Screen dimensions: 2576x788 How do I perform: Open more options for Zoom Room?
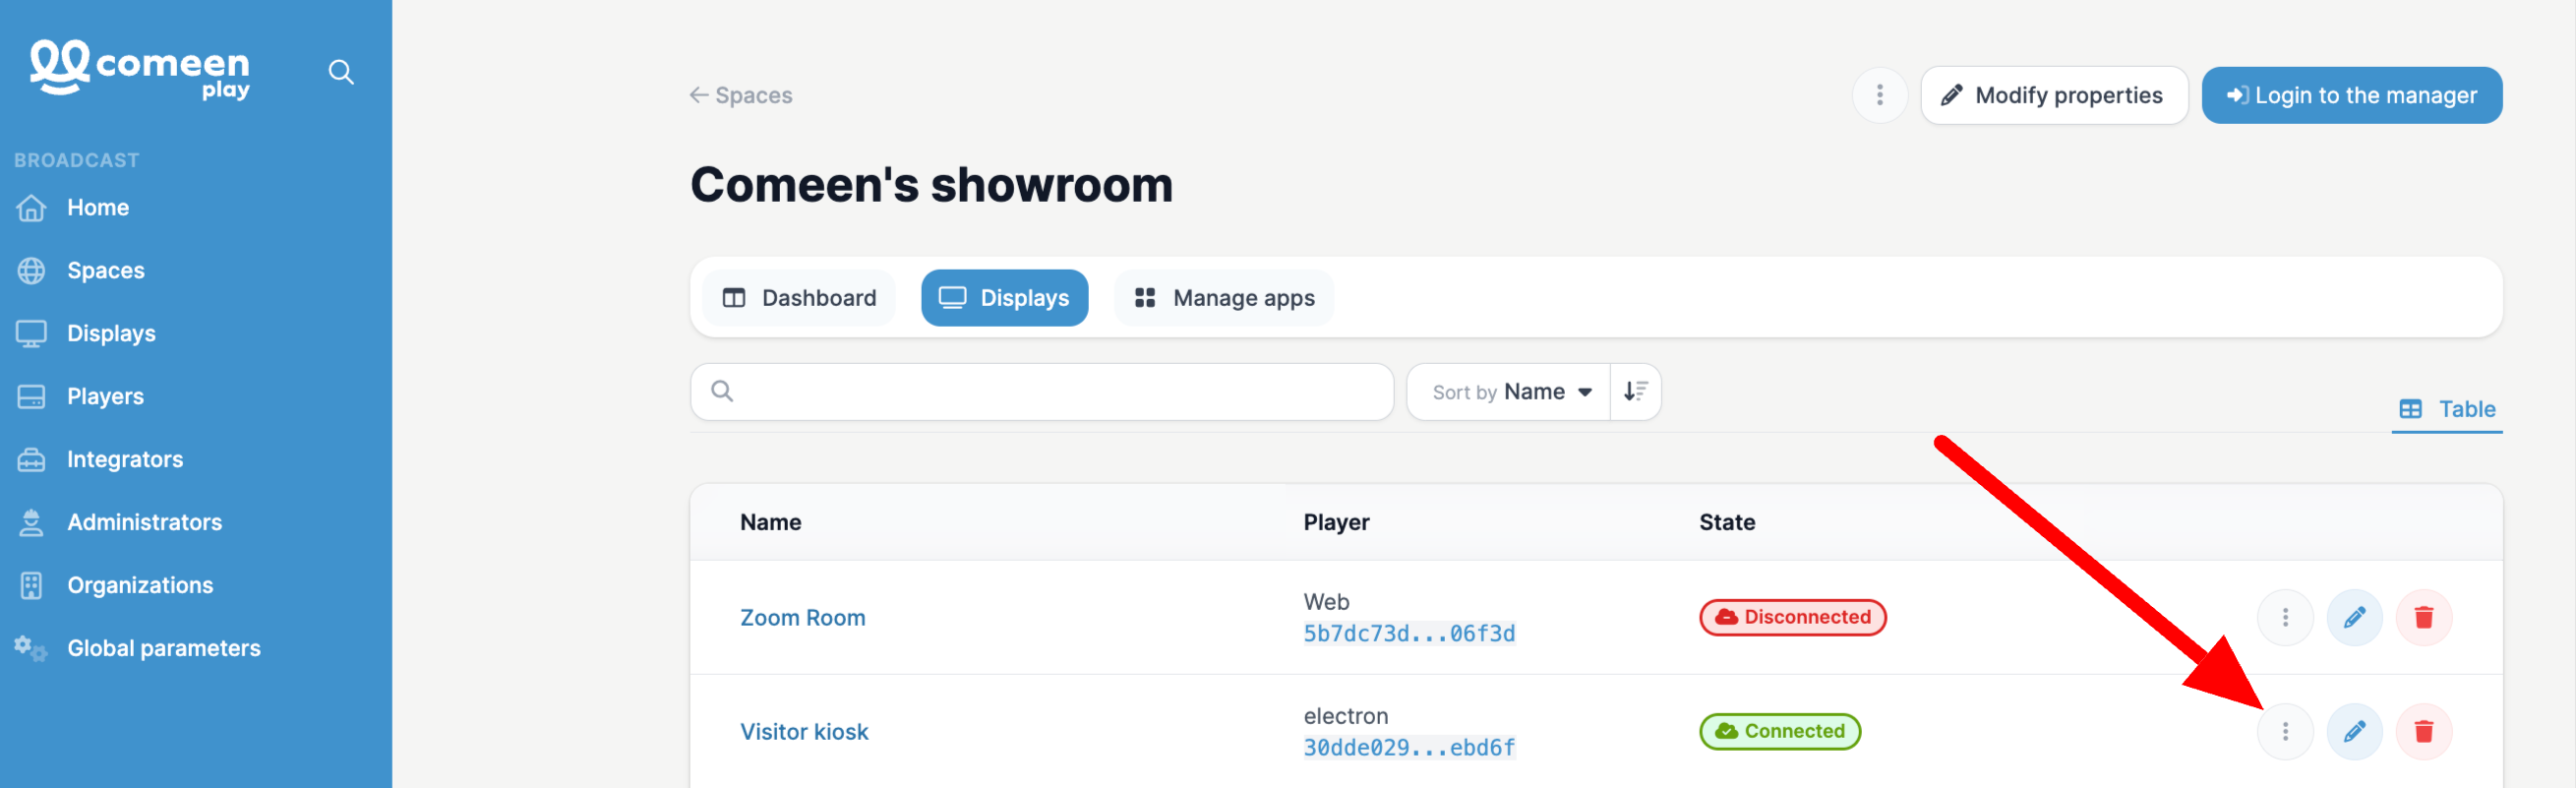[x=2285, y=618]
